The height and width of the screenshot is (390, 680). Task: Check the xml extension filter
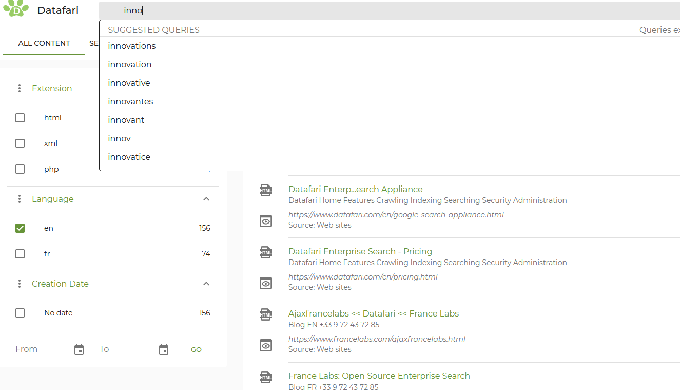tap(20, 143)
